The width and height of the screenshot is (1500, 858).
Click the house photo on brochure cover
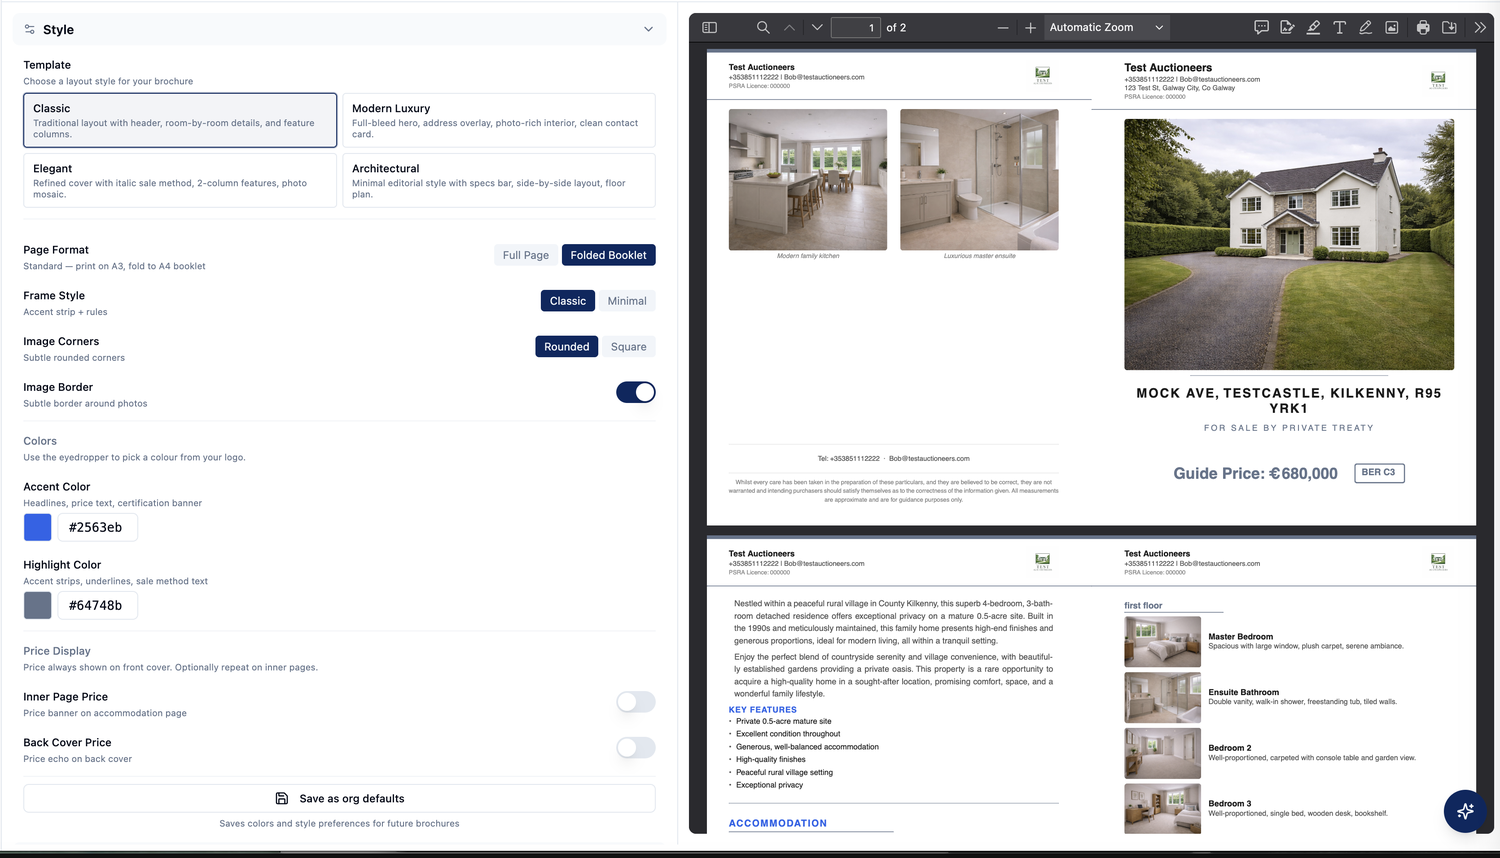(1289, 245)
